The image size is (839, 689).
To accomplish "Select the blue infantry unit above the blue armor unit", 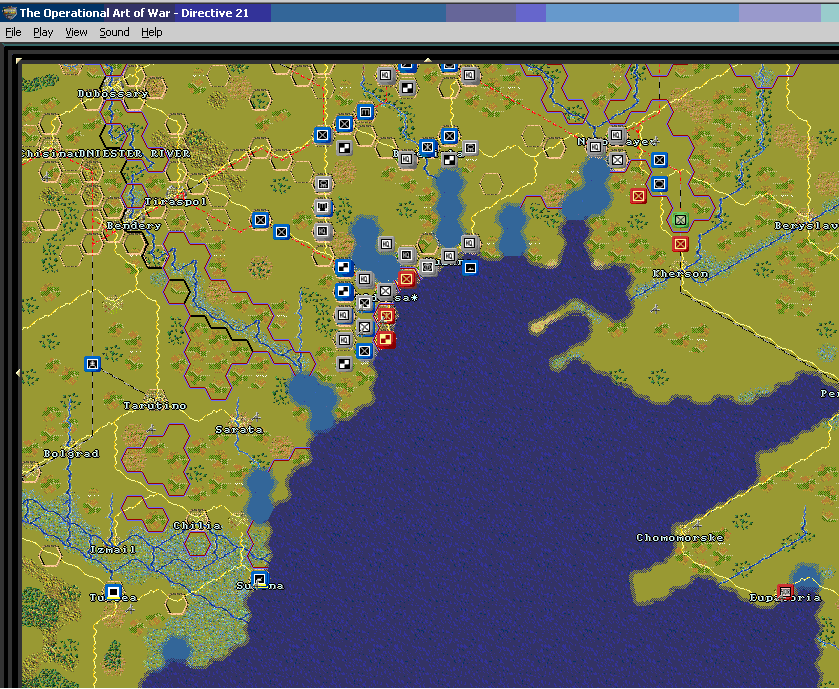I will coord(659,160).
